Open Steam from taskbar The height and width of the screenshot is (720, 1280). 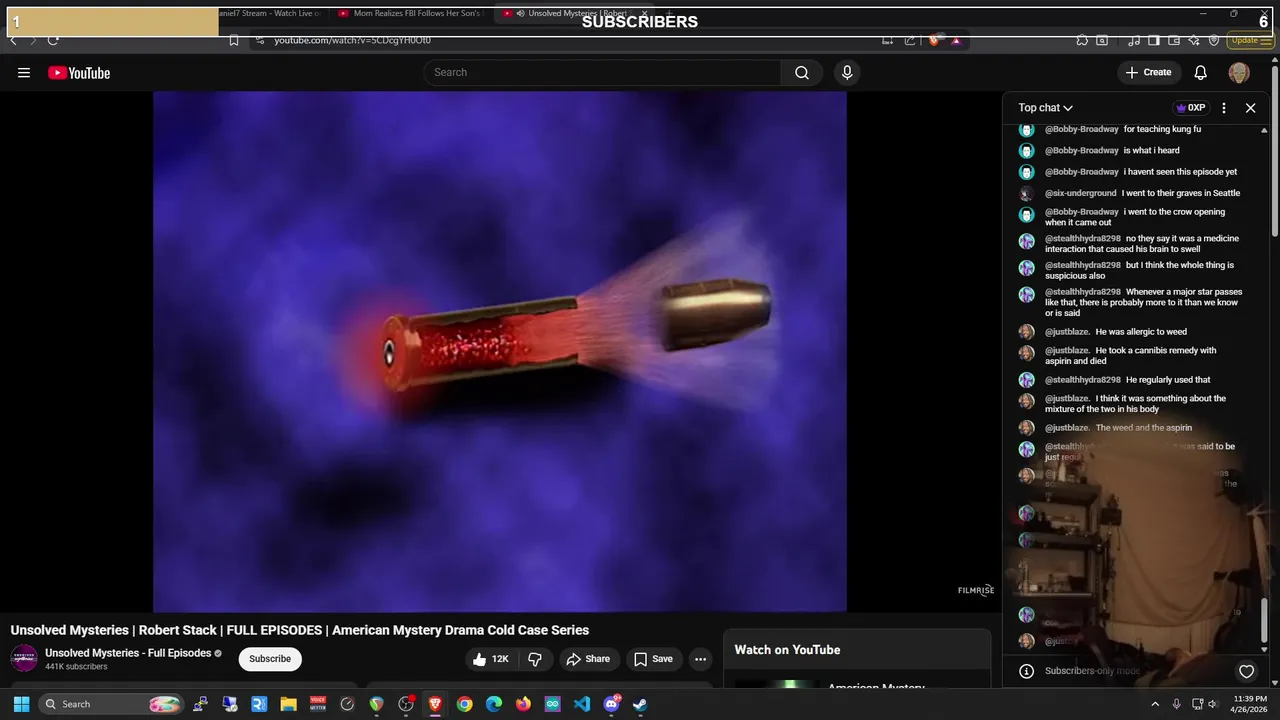pyautogui.click(x=640, y=704)
